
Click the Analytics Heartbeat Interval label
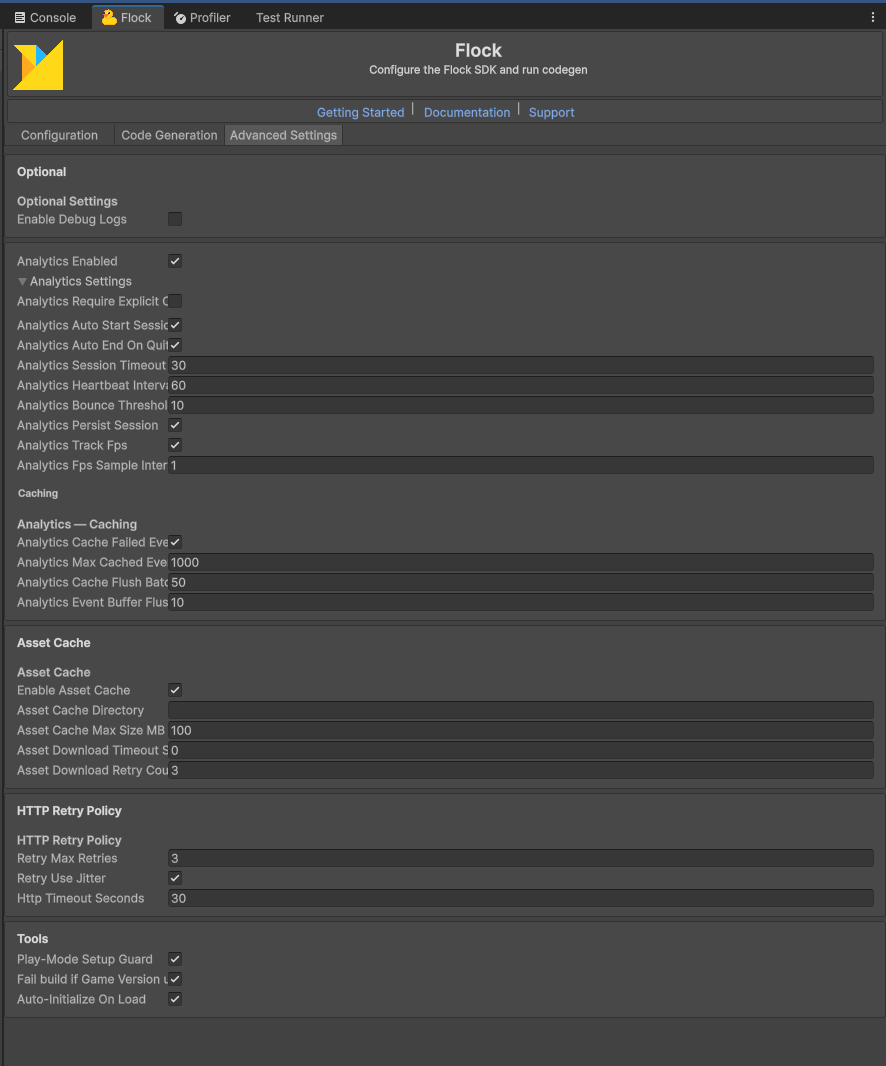pos(92,385)
